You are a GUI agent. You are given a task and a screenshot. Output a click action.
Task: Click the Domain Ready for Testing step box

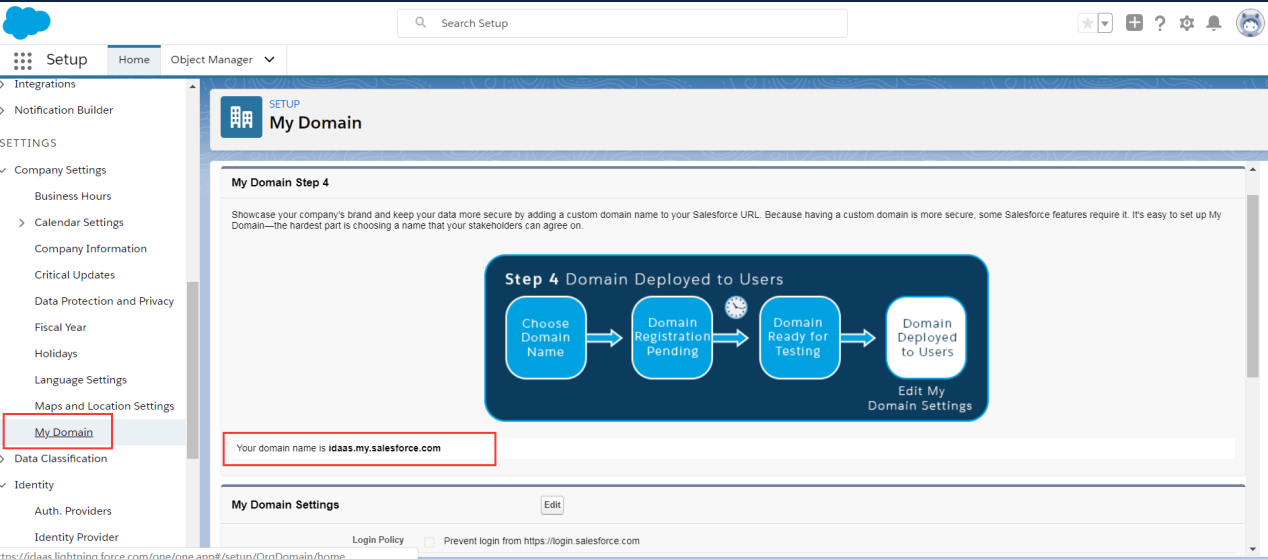click(x=798, y=338)
